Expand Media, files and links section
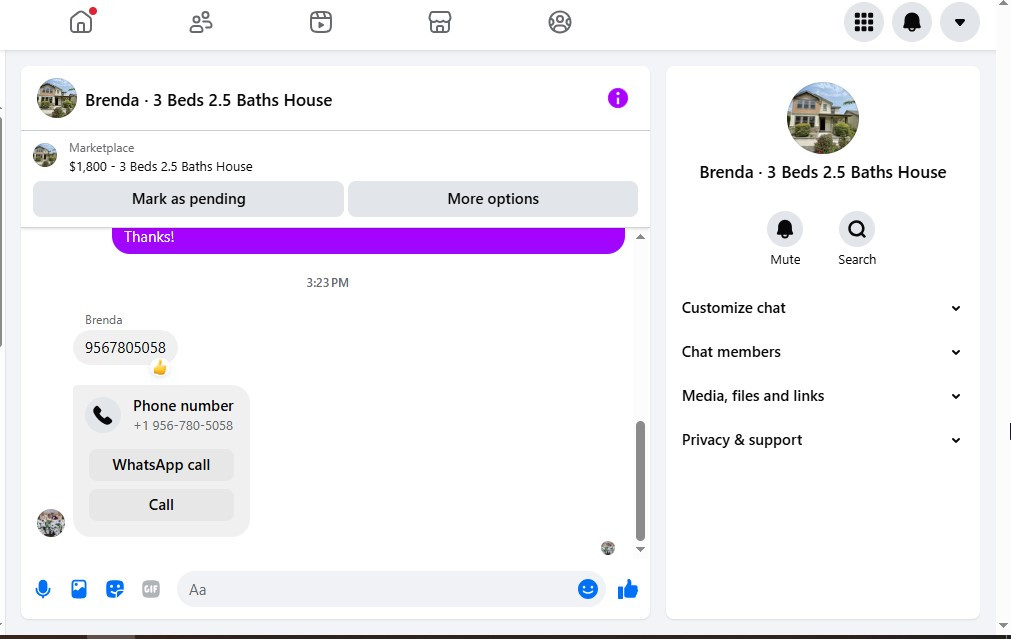The image size is (1011, 639). [822, 396]
